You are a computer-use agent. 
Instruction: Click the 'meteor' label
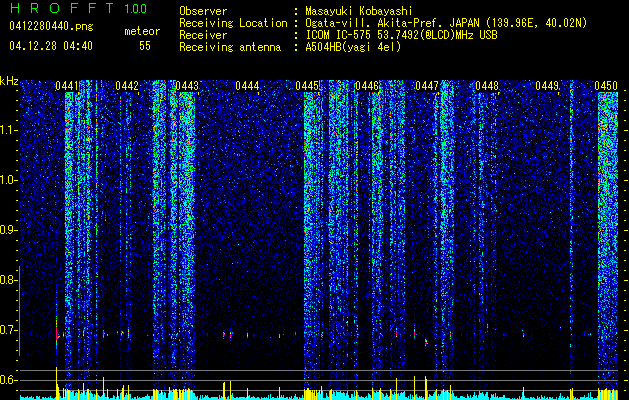click(x=142, y=31)
